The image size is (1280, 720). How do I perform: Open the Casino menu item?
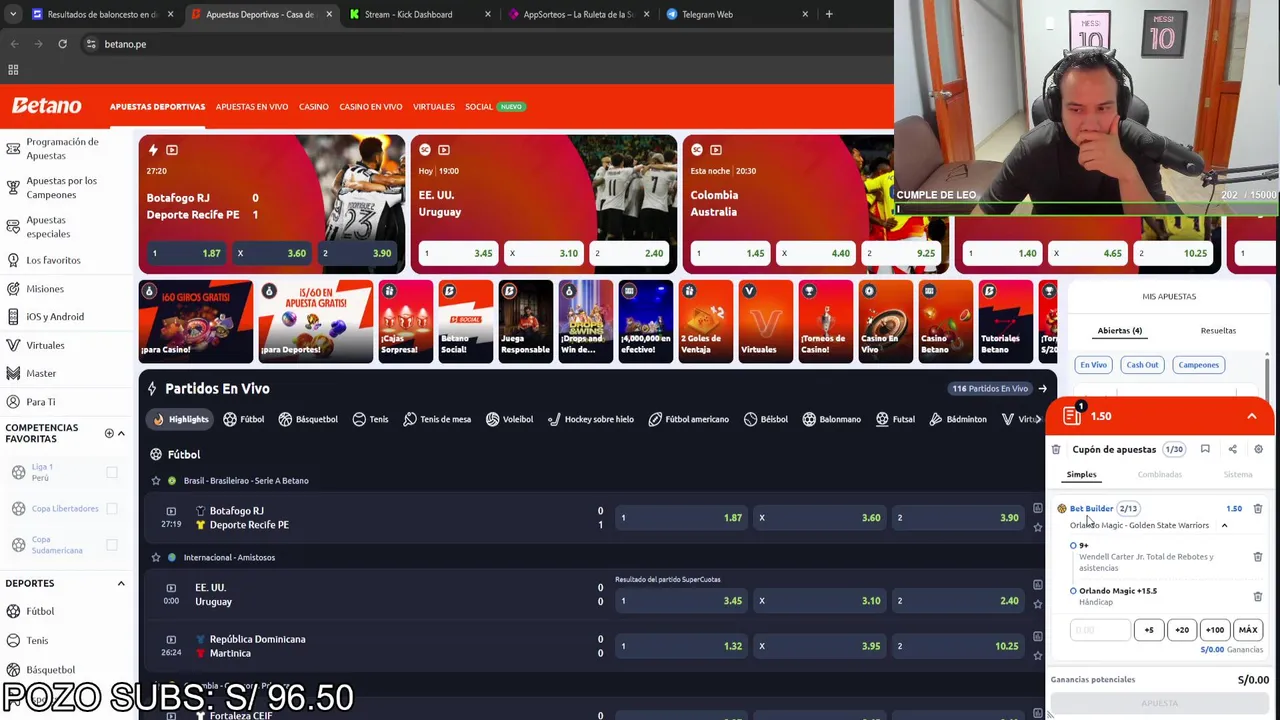(x=314, y=107)
